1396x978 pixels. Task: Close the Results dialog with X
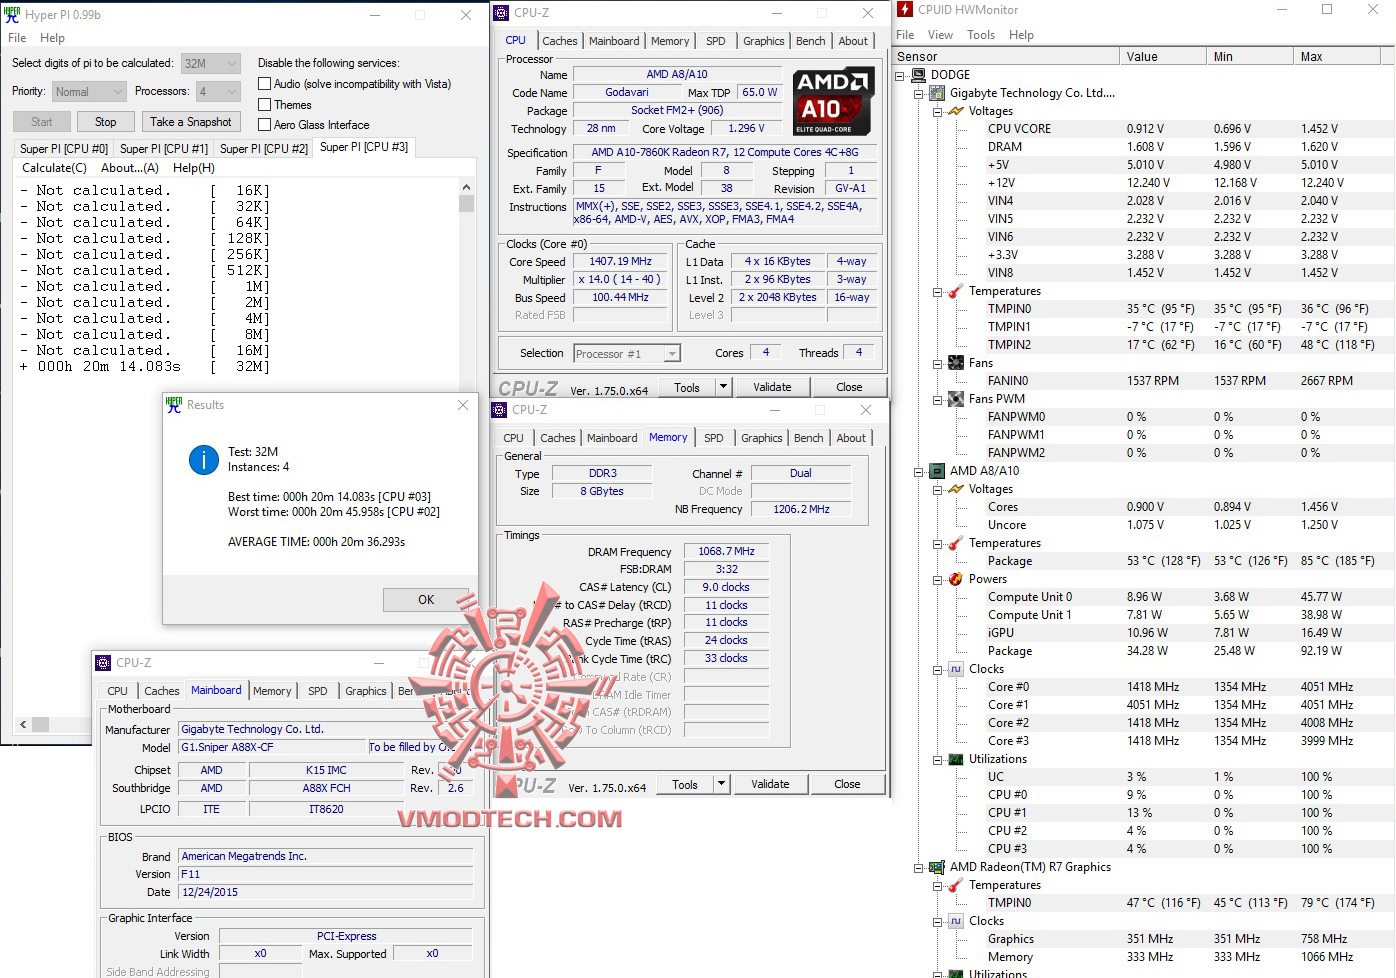click(462, 405)
